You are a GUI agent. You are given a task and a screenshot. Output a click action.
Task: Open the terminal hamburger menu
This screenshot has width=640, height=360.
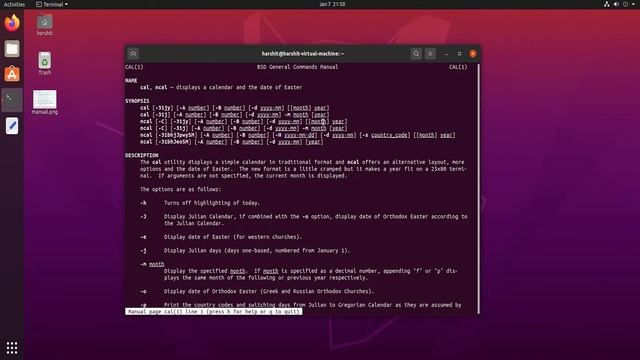point(430,53)
